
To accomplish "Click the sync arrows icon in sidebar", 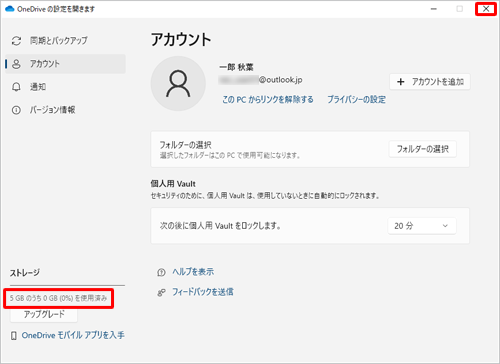I will click(x=16, y=41).
